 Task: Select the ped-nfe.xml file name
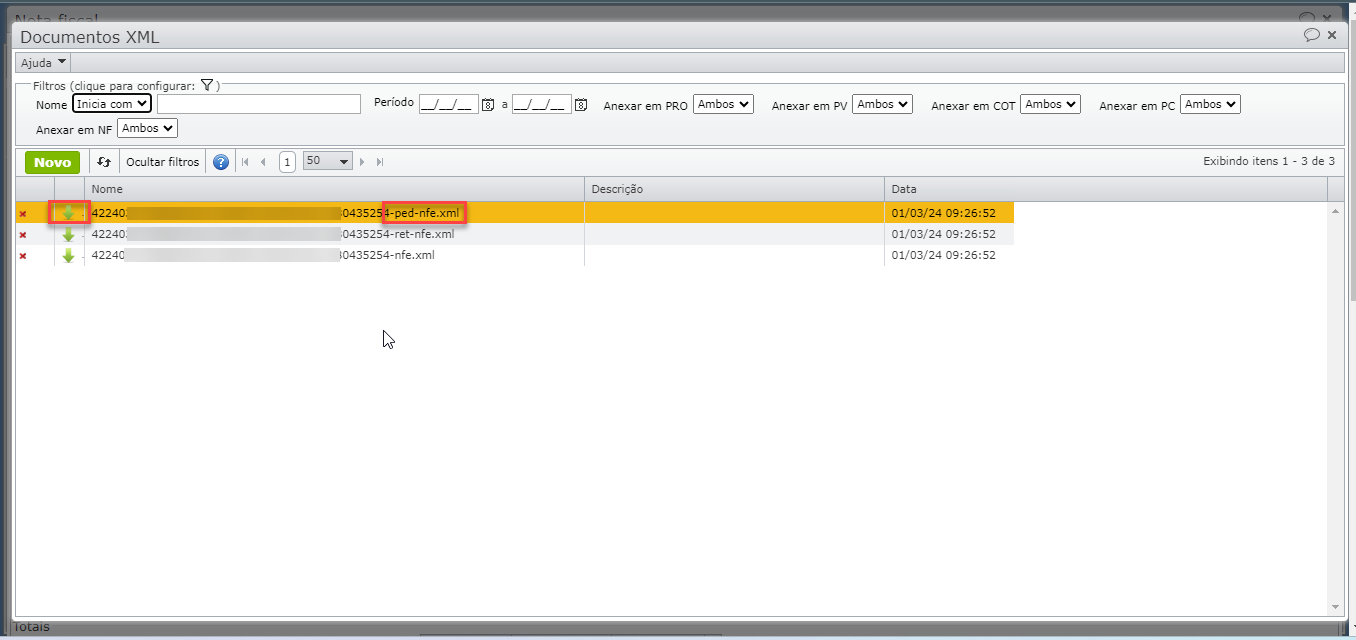276,213
